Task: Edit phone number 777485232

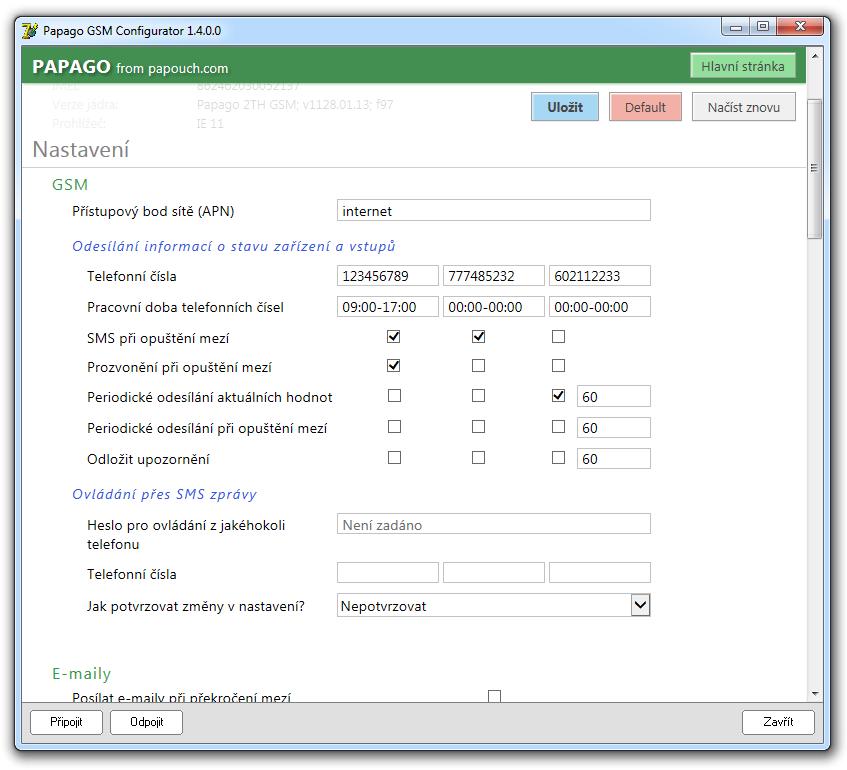Action: tap(493, 276)
